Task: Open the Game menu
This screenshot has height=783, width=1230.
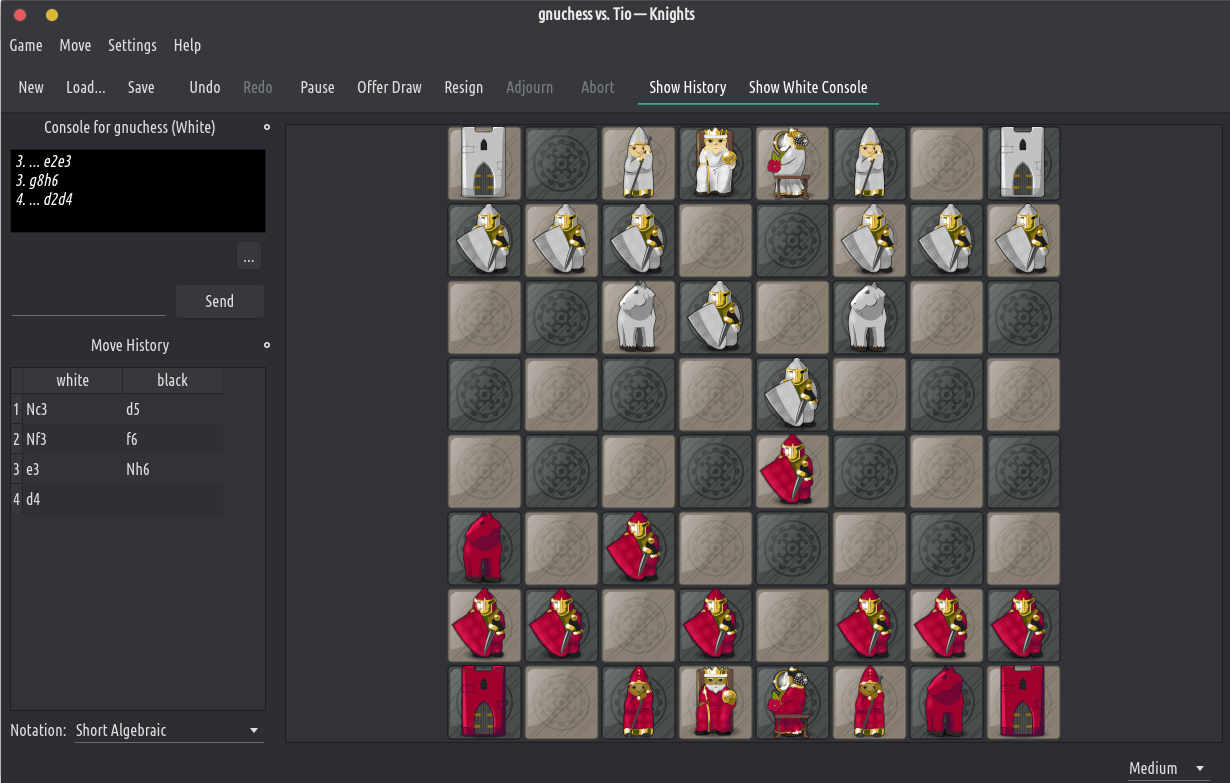Action: [26, 45]
